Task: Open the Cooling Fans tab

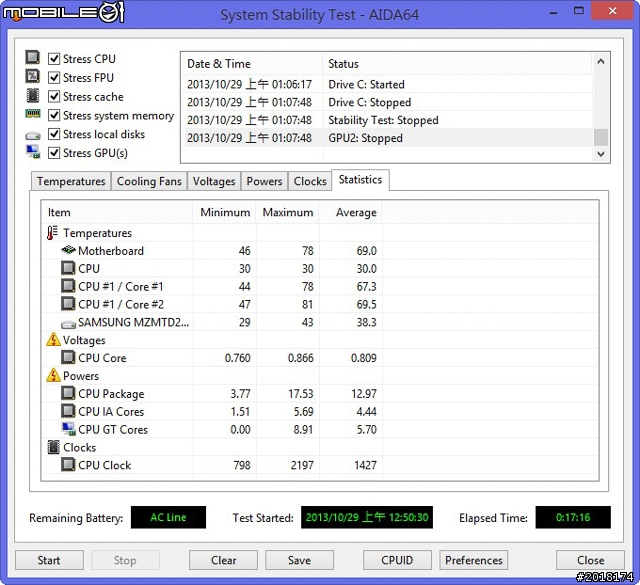Action: tap(149, 181)
